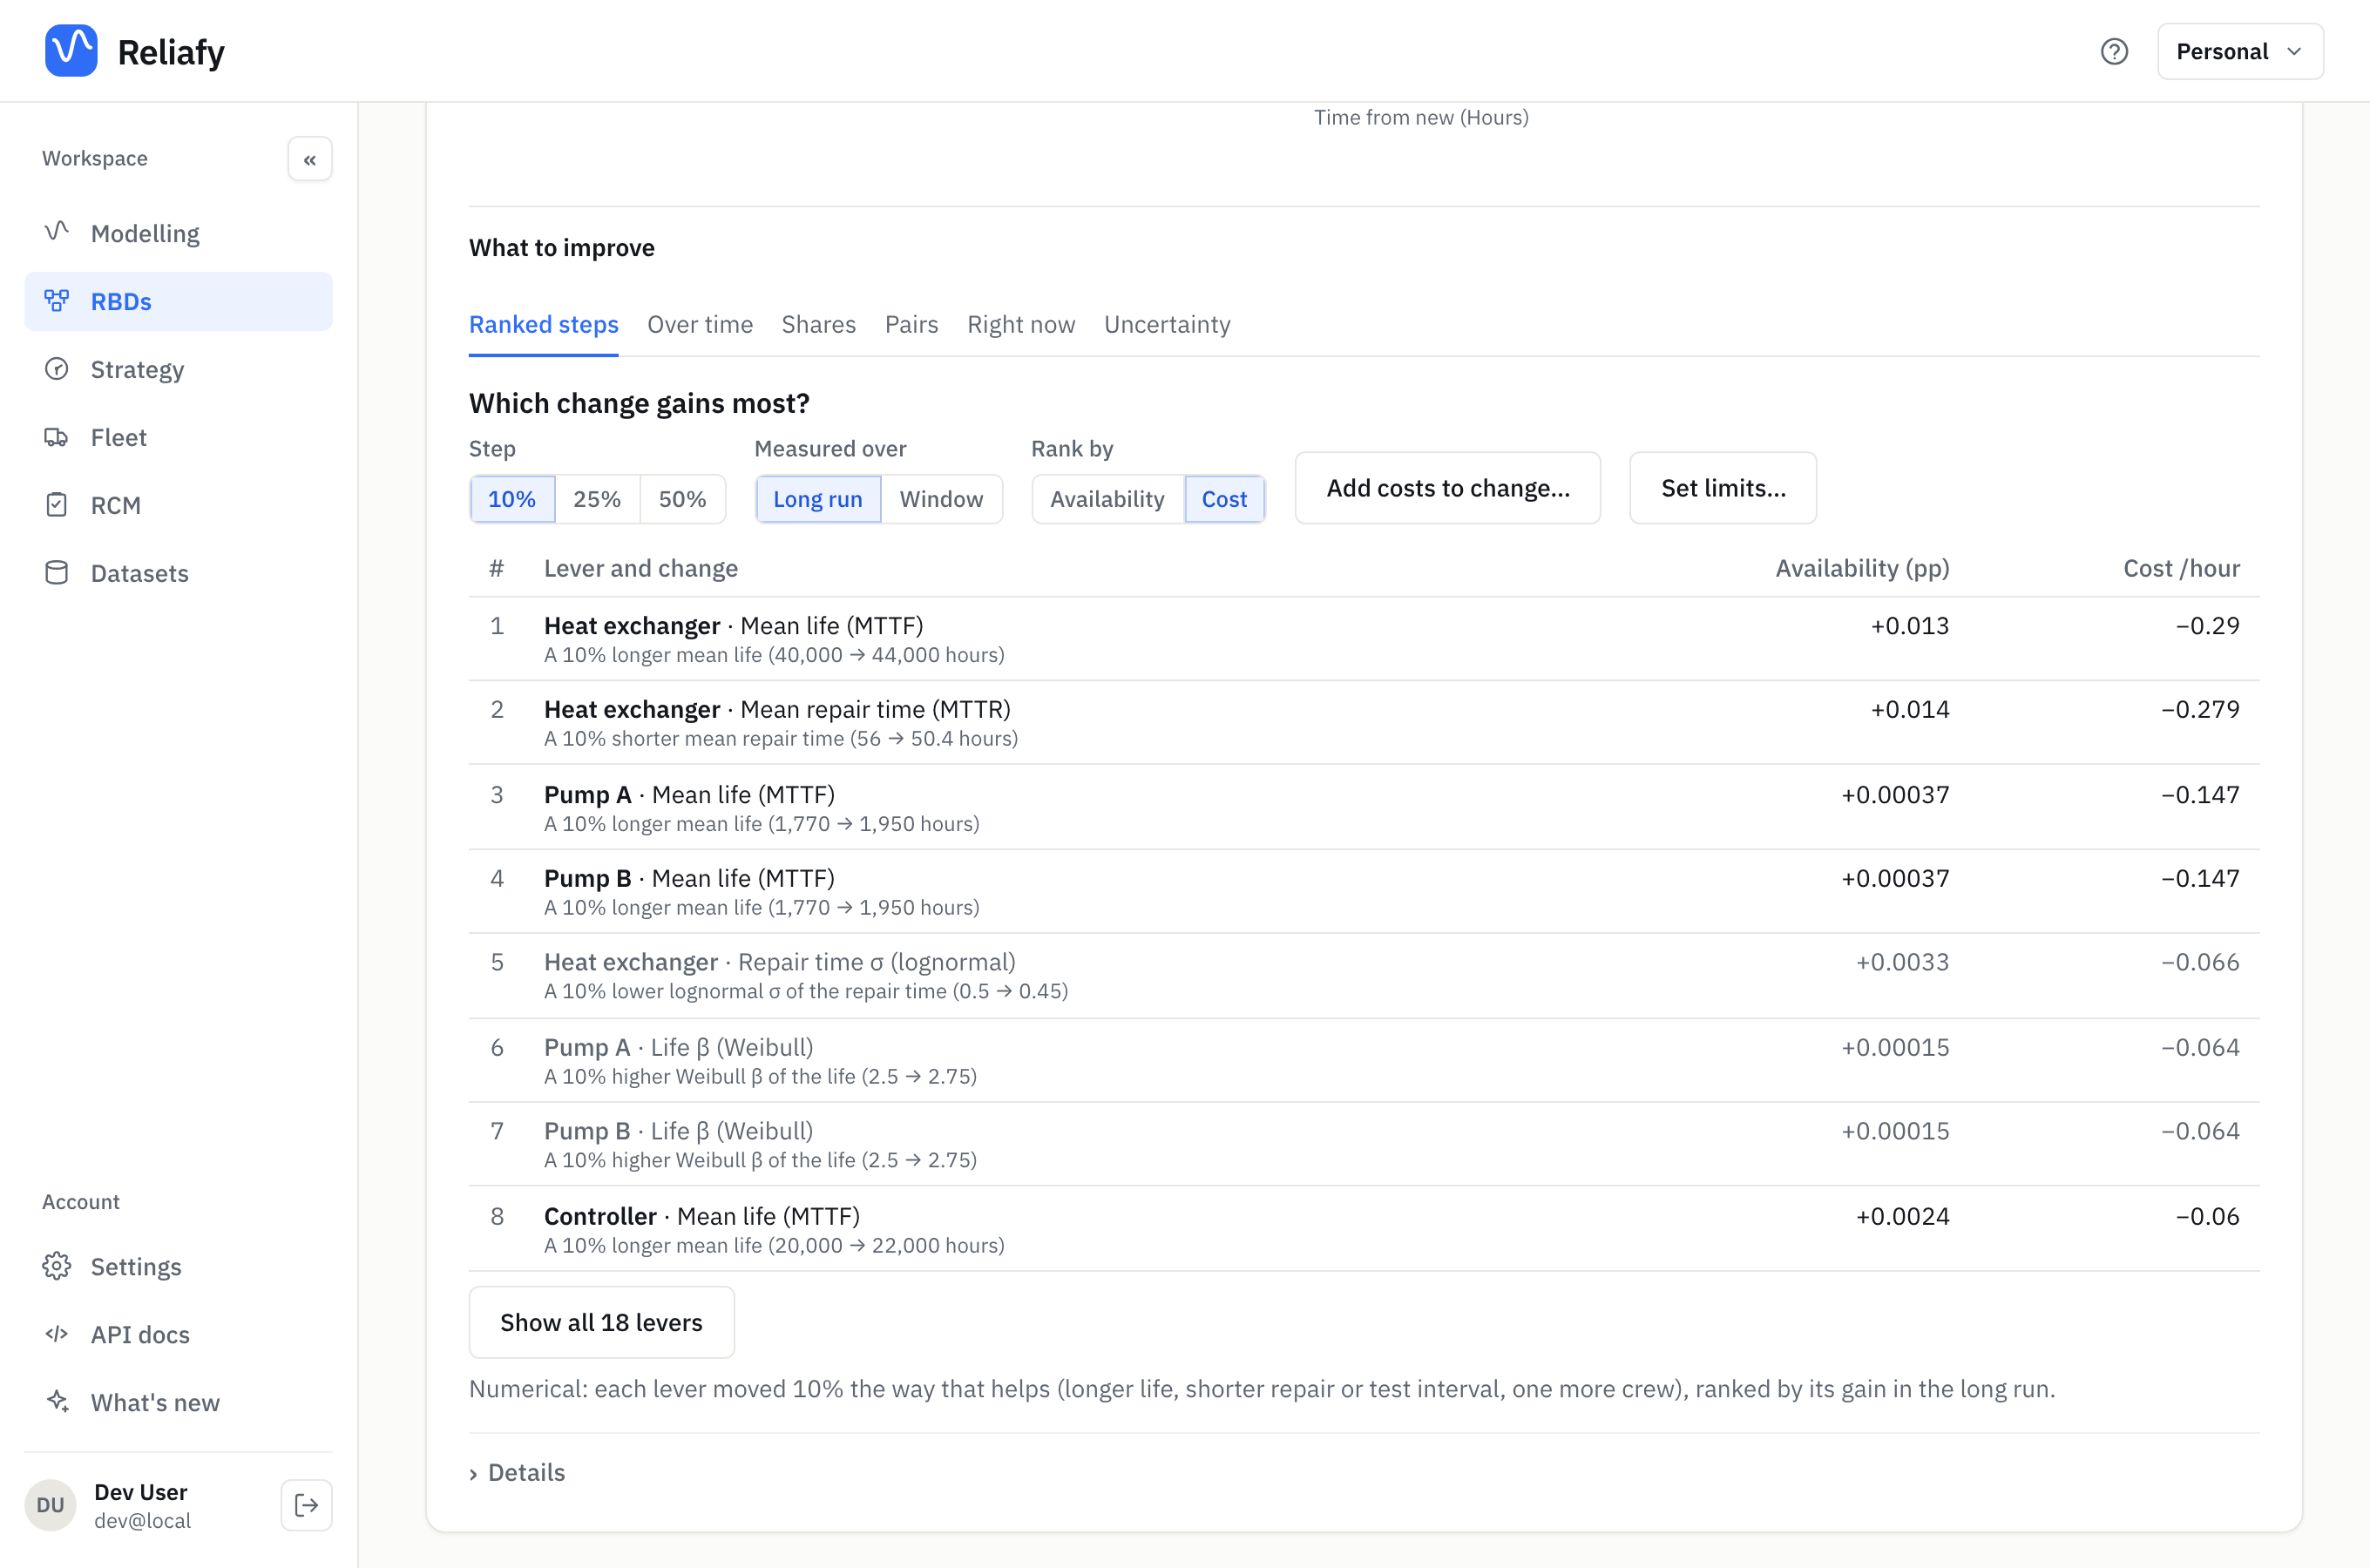Switch to the Pairs tab

click(912, 324)
